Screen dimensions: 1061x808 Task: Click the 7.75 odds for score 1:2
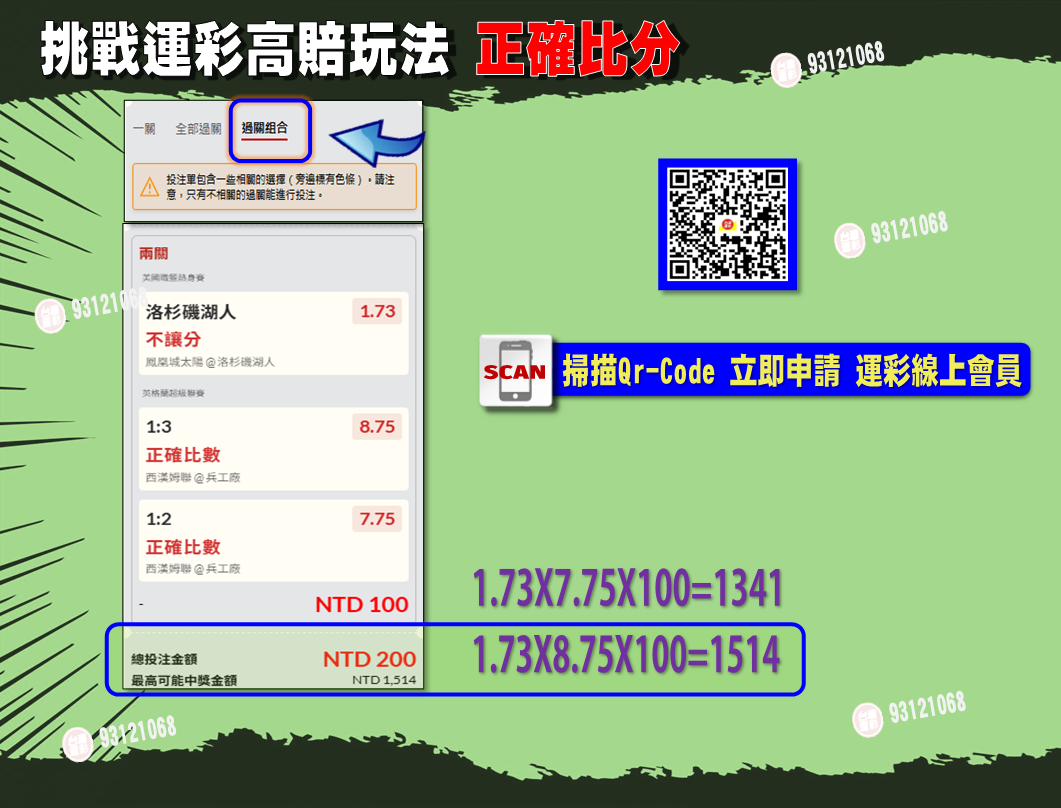(377, 519)
